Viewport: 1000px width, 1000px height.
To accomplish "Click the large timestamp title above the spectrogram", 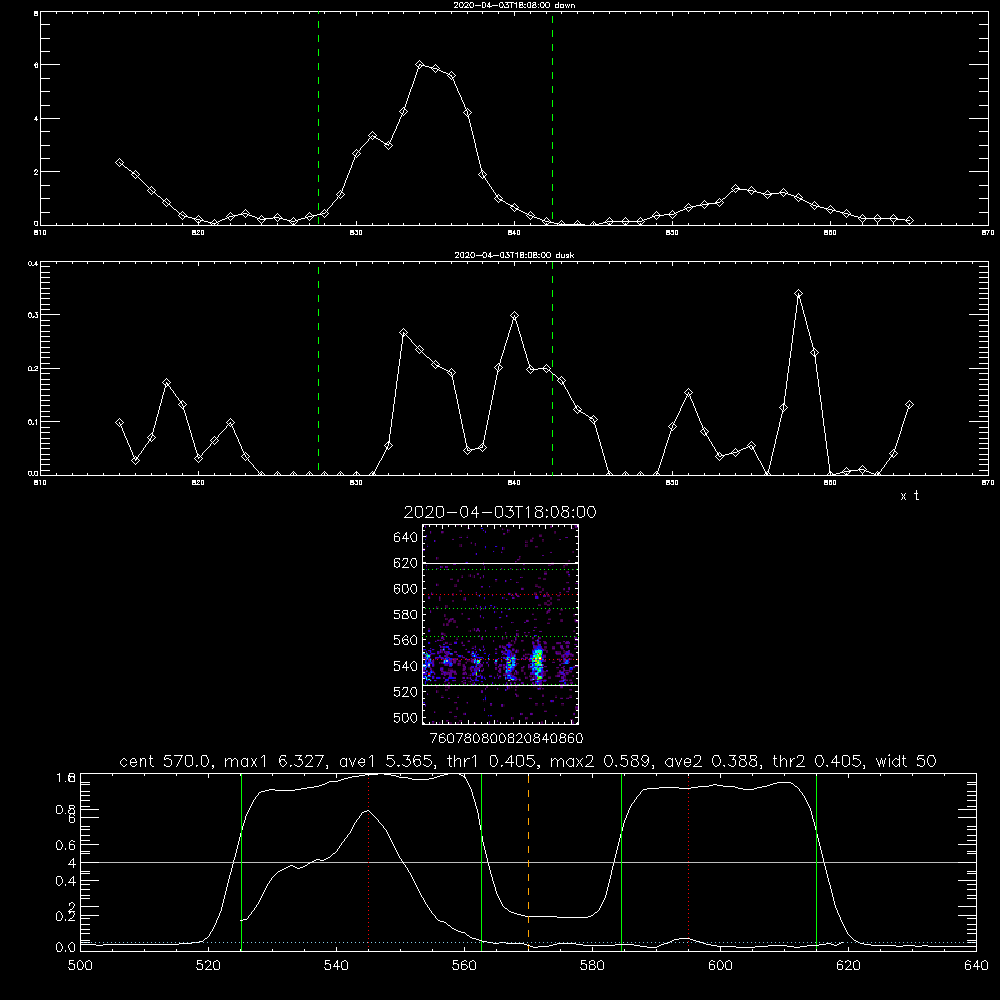I will click(500, 512).
